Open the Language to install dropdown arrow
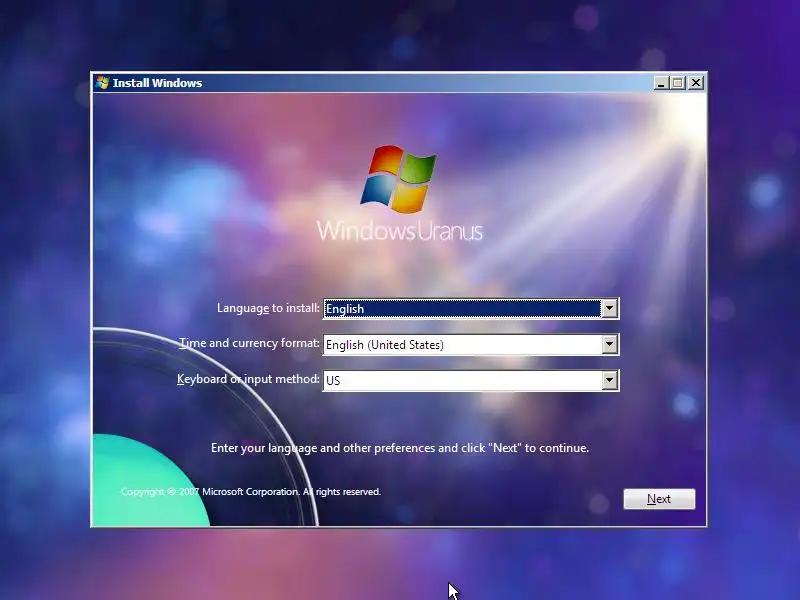 609,308
